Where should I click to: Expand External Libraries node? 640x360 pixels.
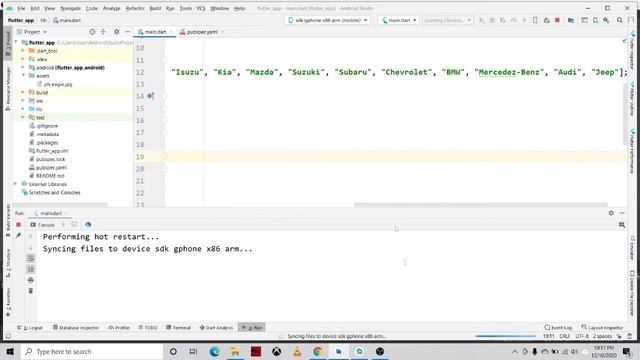(x=16, y=184)
